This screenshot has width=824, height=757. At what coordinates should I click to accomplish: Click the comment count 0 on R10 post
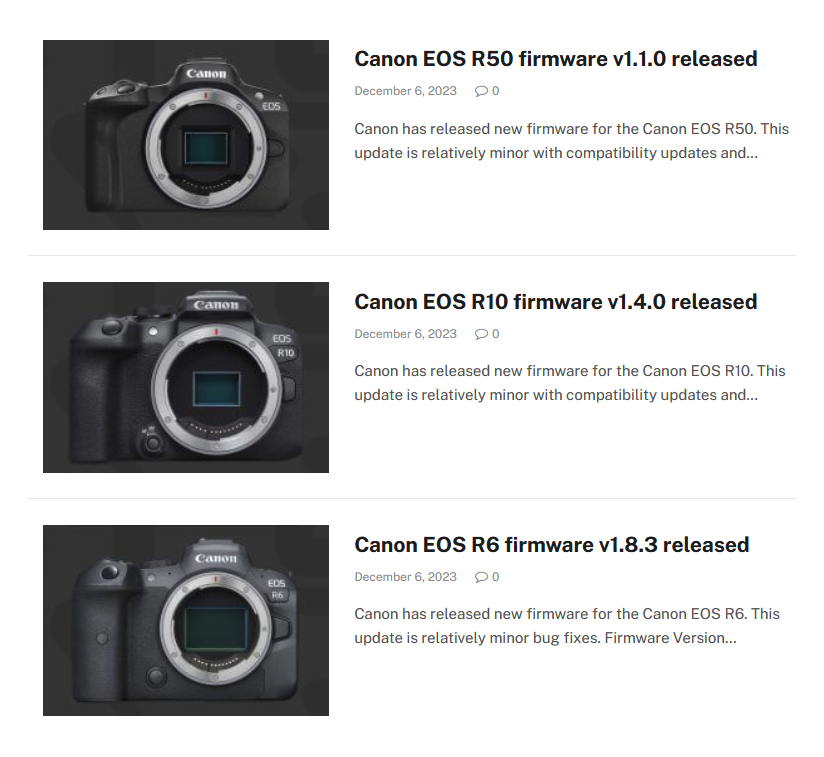pos(496,334)
